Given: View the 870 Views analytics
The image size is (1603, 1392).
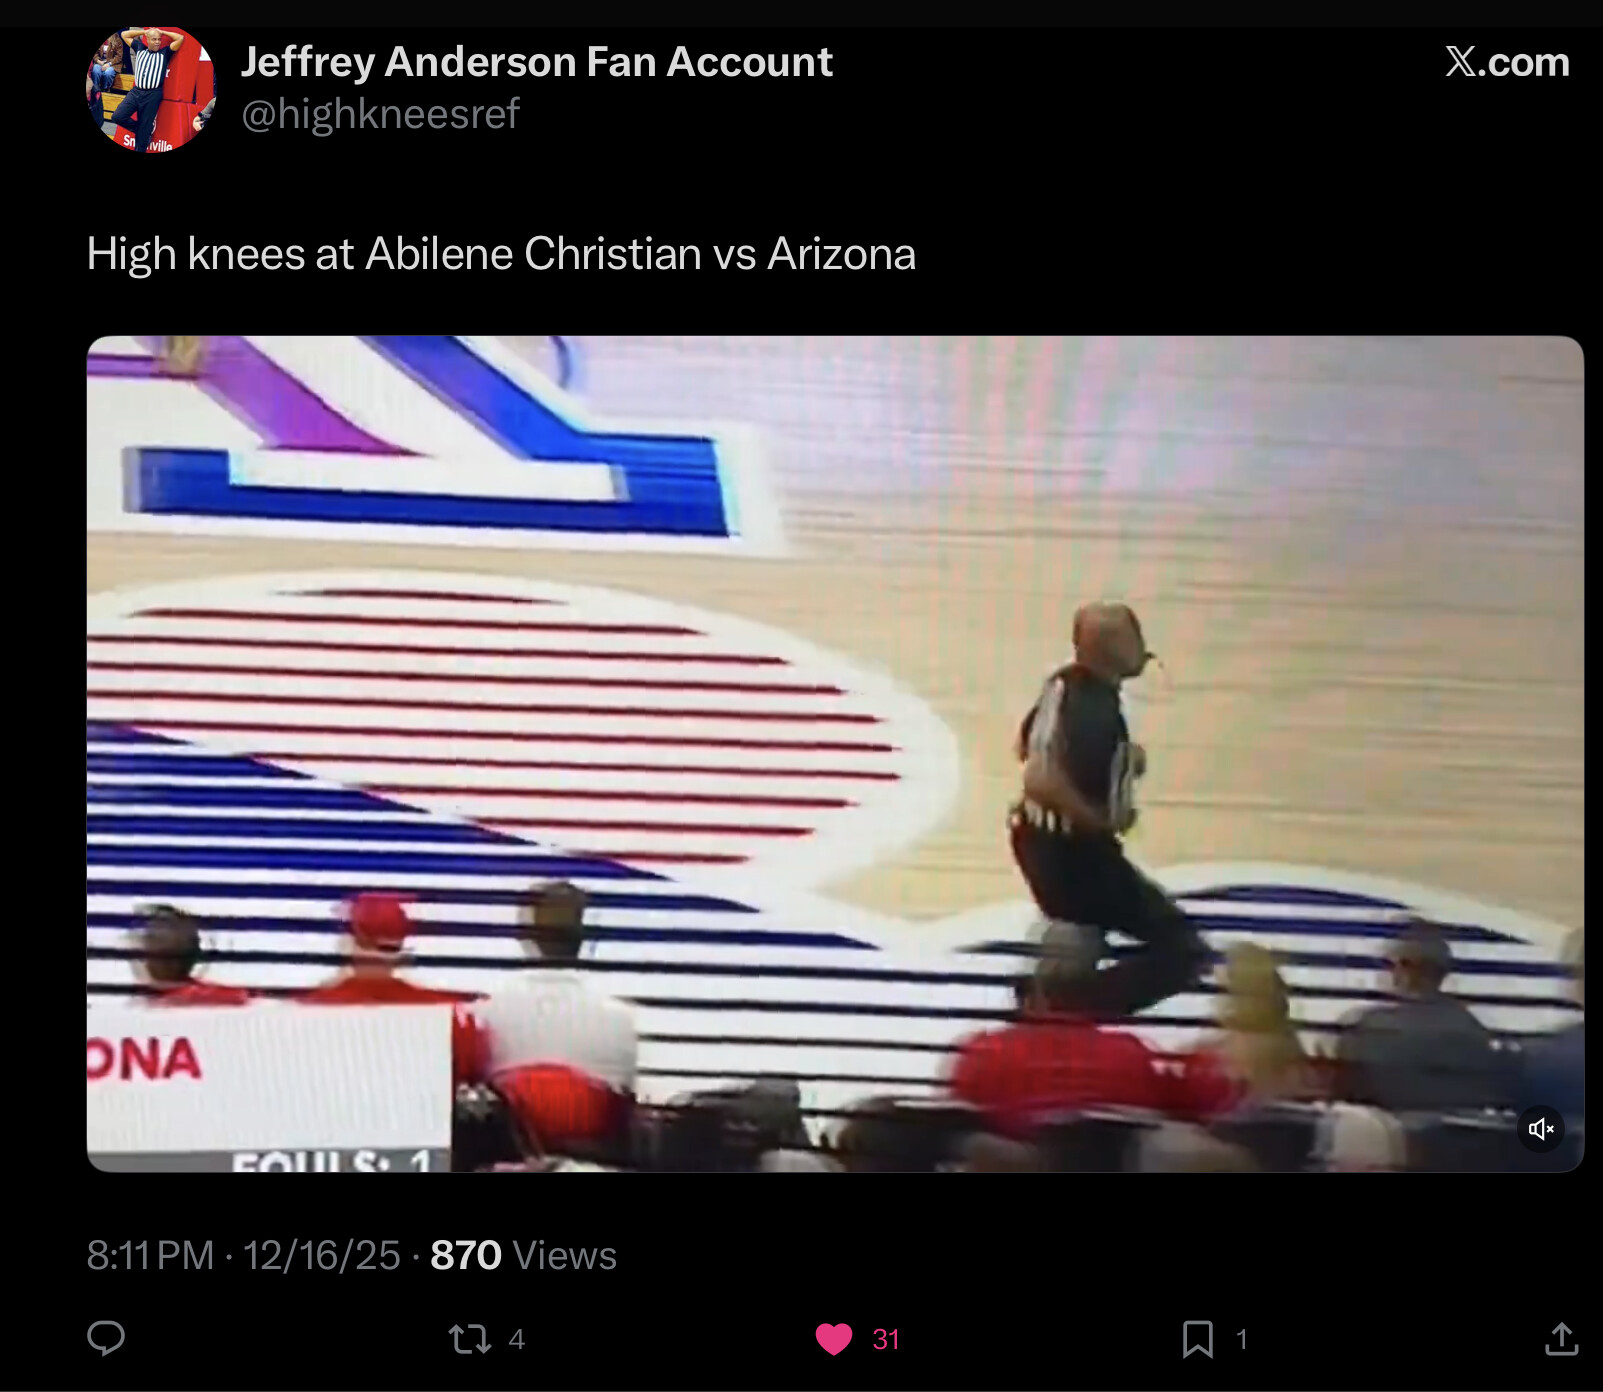Looking at the screenshot, I should [523, 1255].
